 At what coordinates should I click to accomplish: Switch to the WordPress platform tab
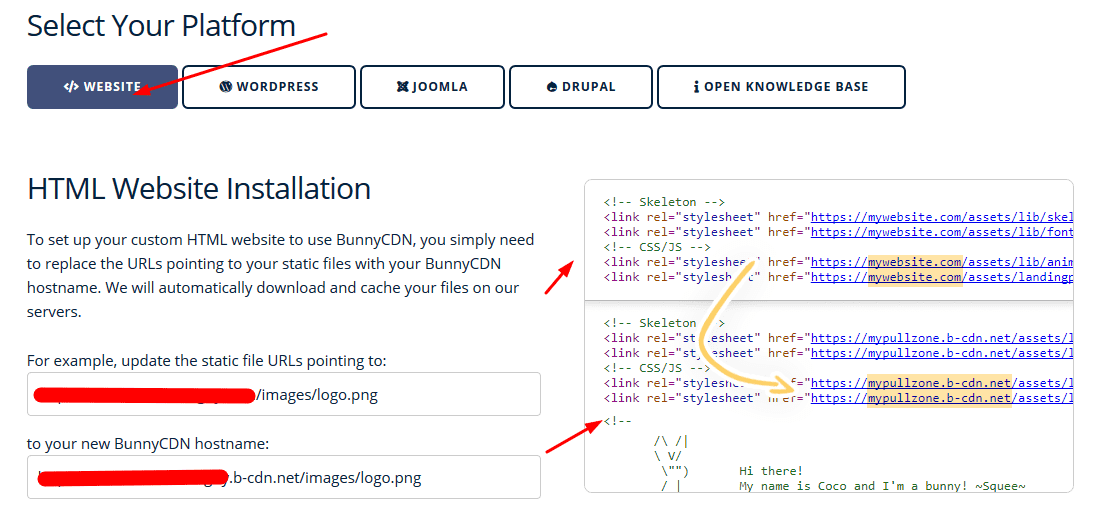coord(268,87)
